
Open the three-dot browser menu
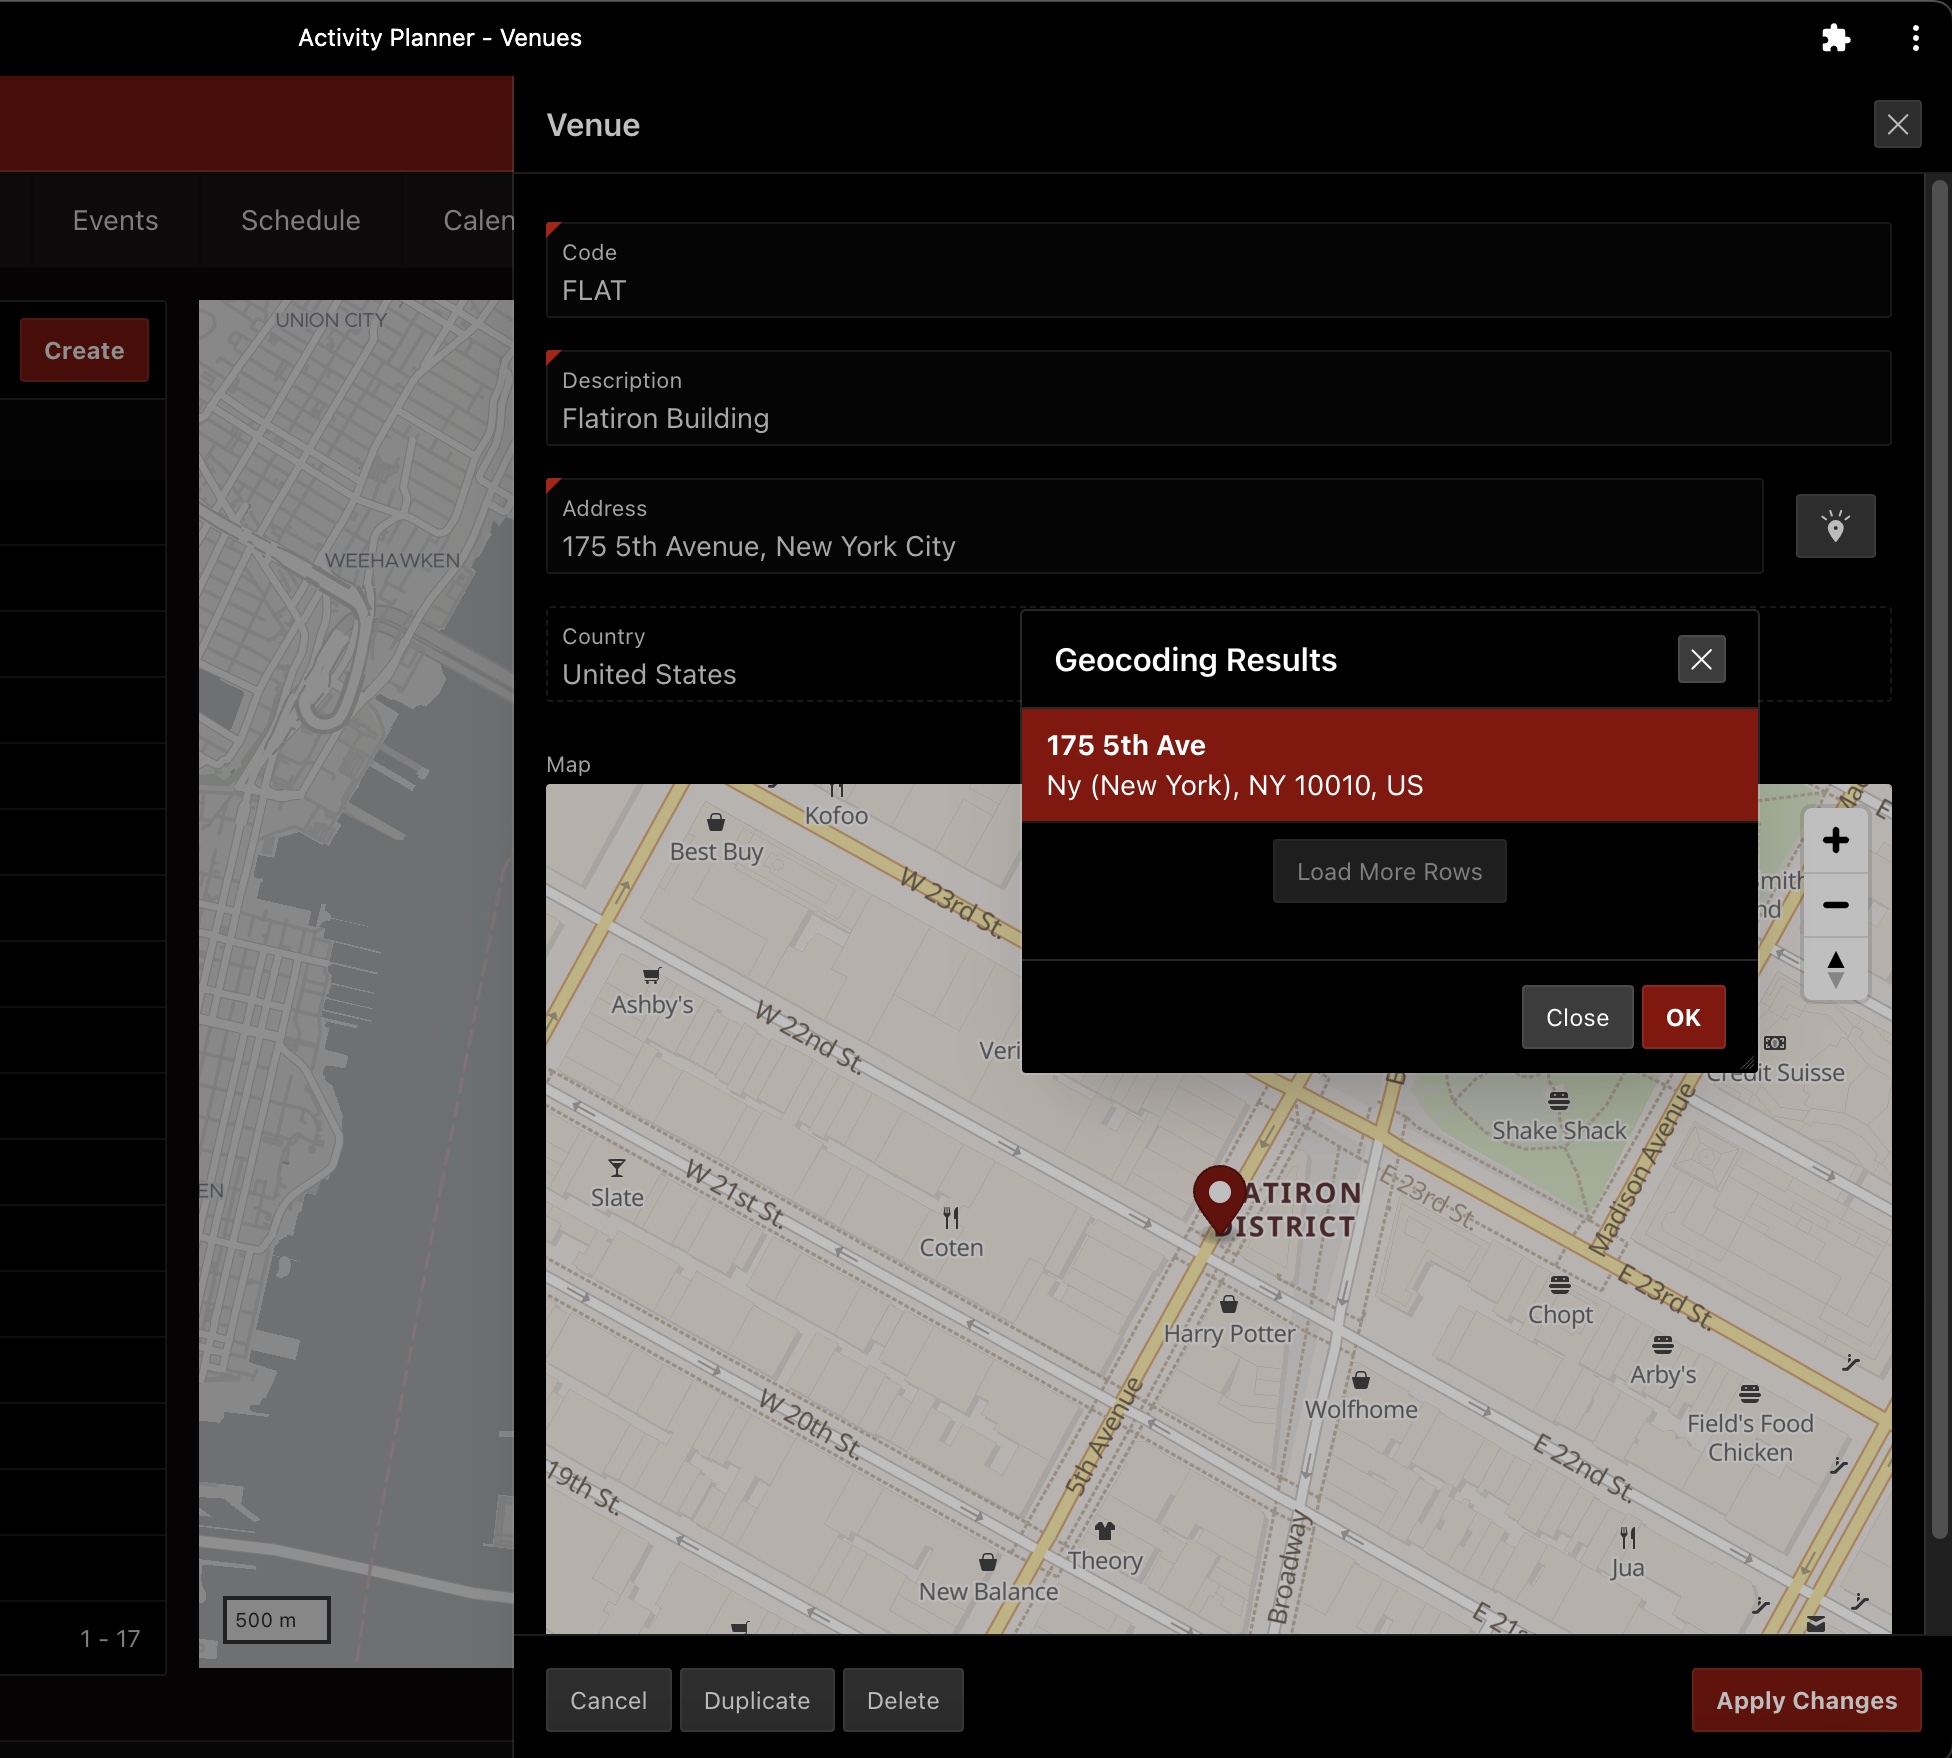coord(1915,38)
